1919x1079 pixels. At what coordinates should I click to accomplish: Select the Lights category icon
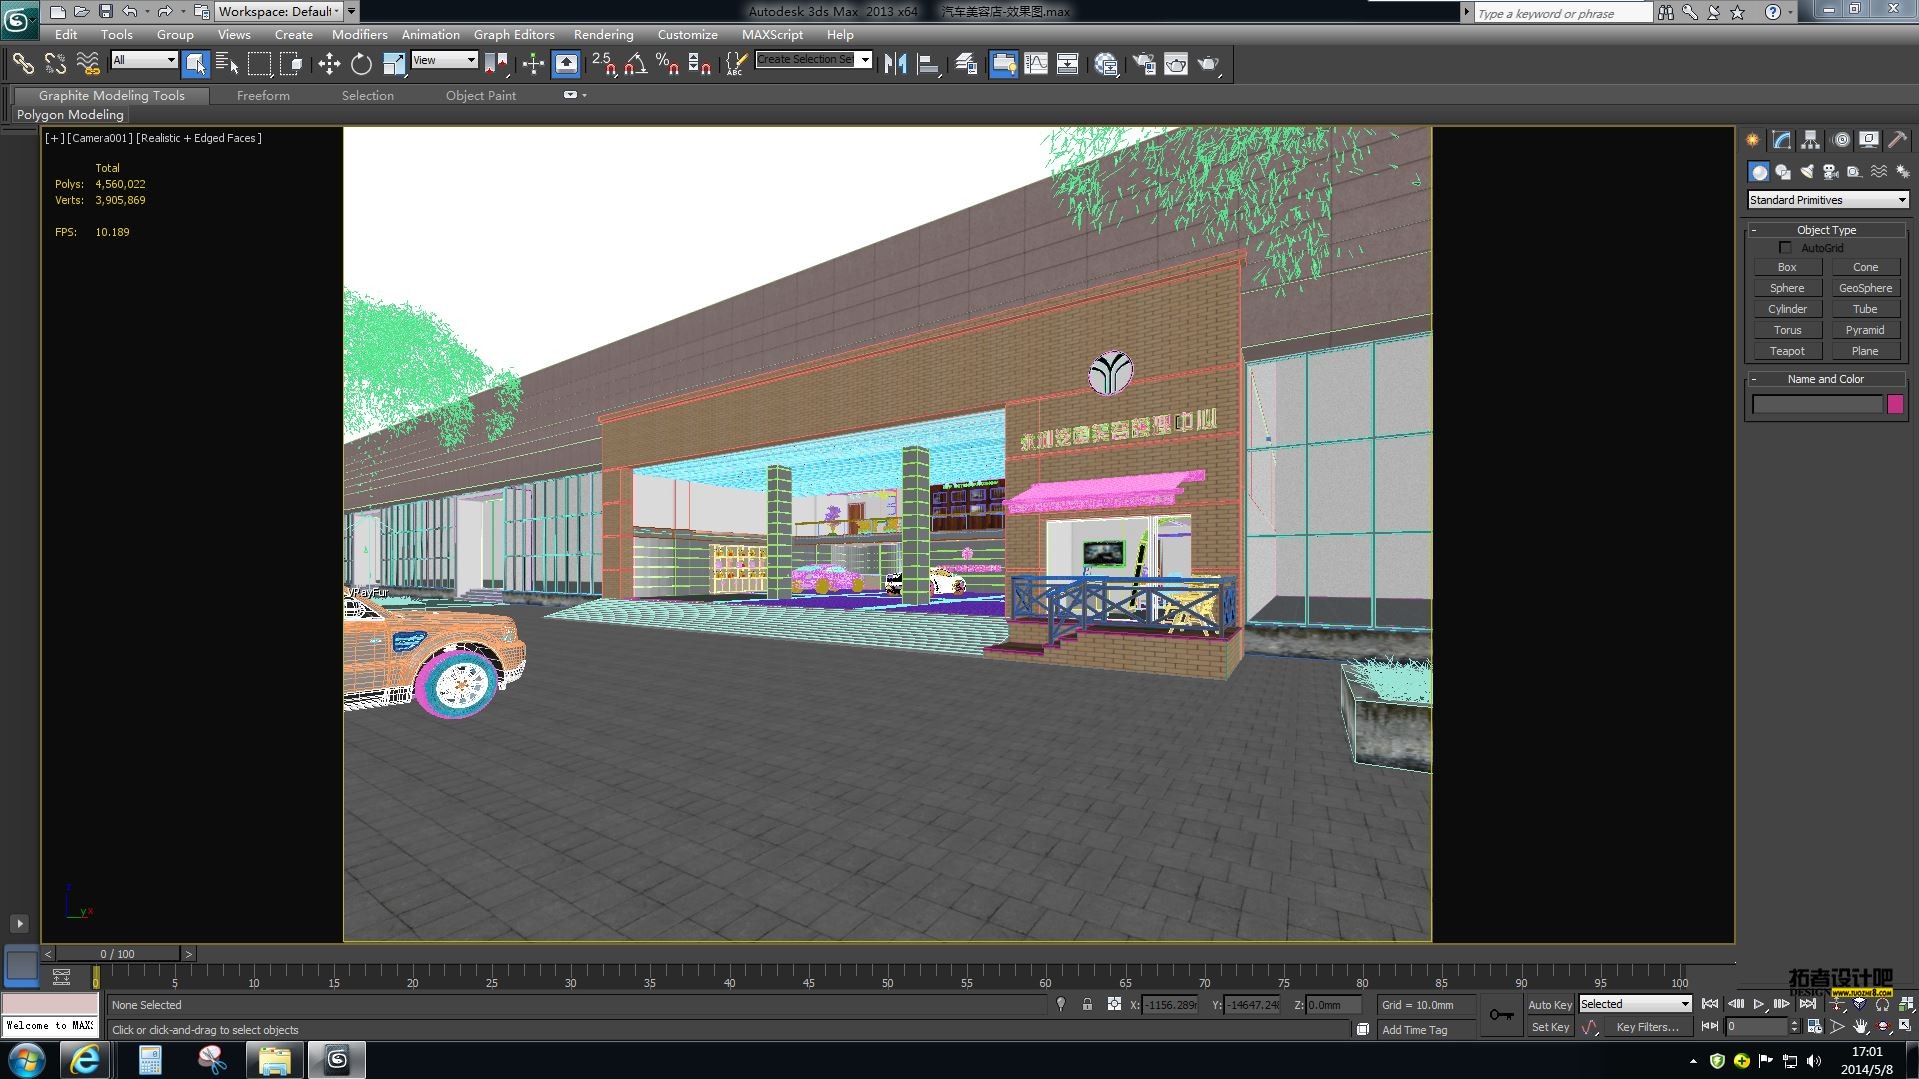(x=1807, y=172)
